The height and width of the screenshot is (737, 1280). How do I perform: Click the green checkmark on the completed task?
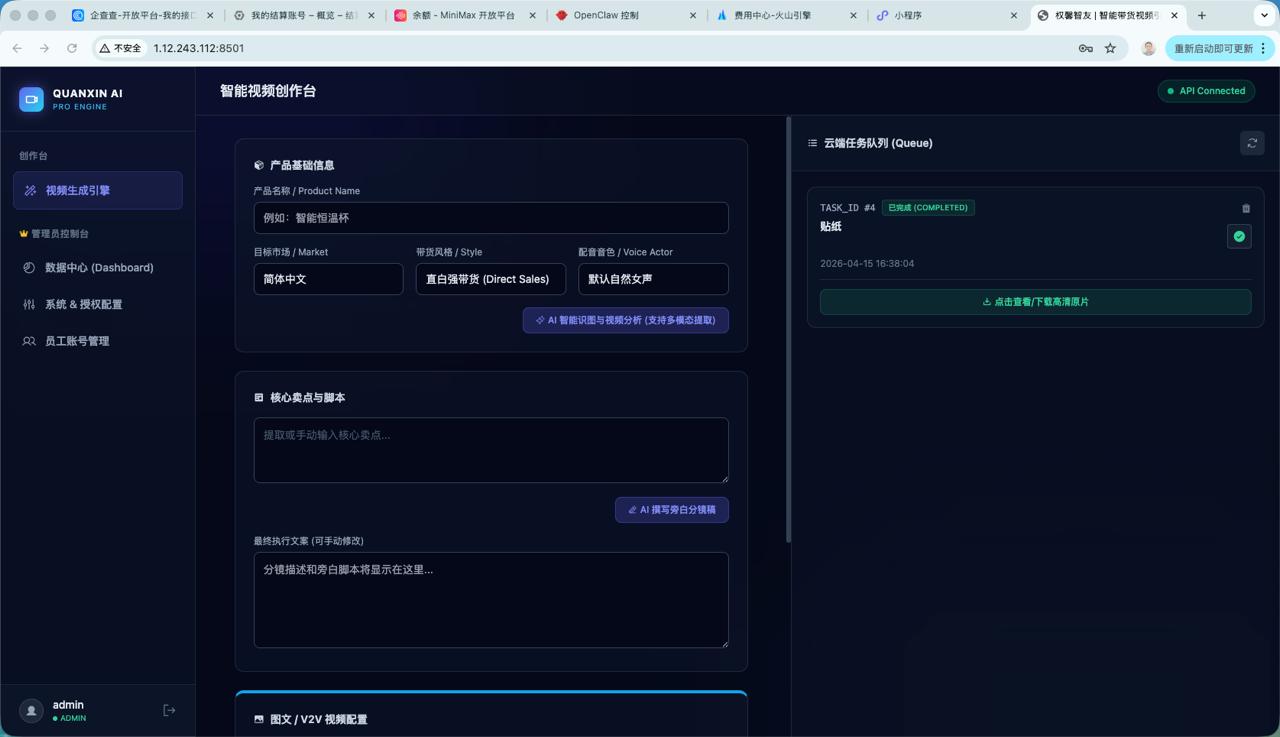click(1238, 236)
